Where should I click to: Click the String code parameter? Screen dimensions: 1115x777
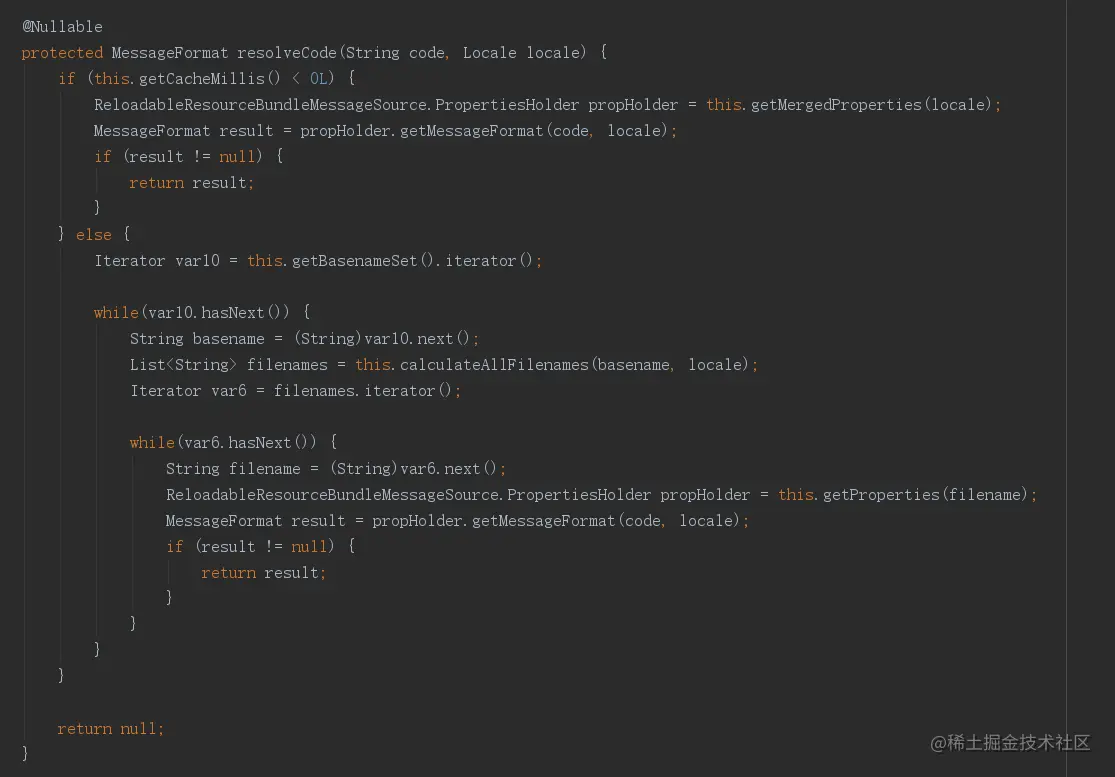[x=395, y=52]
